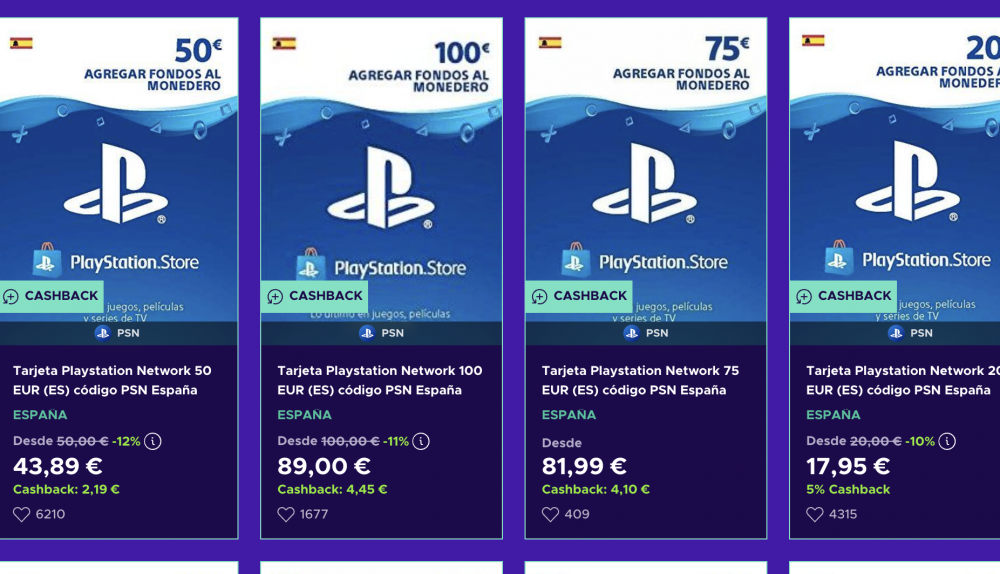Click the Cashback badge on 75 EUR card
The image size is (1000, 574).
point(579,296)
